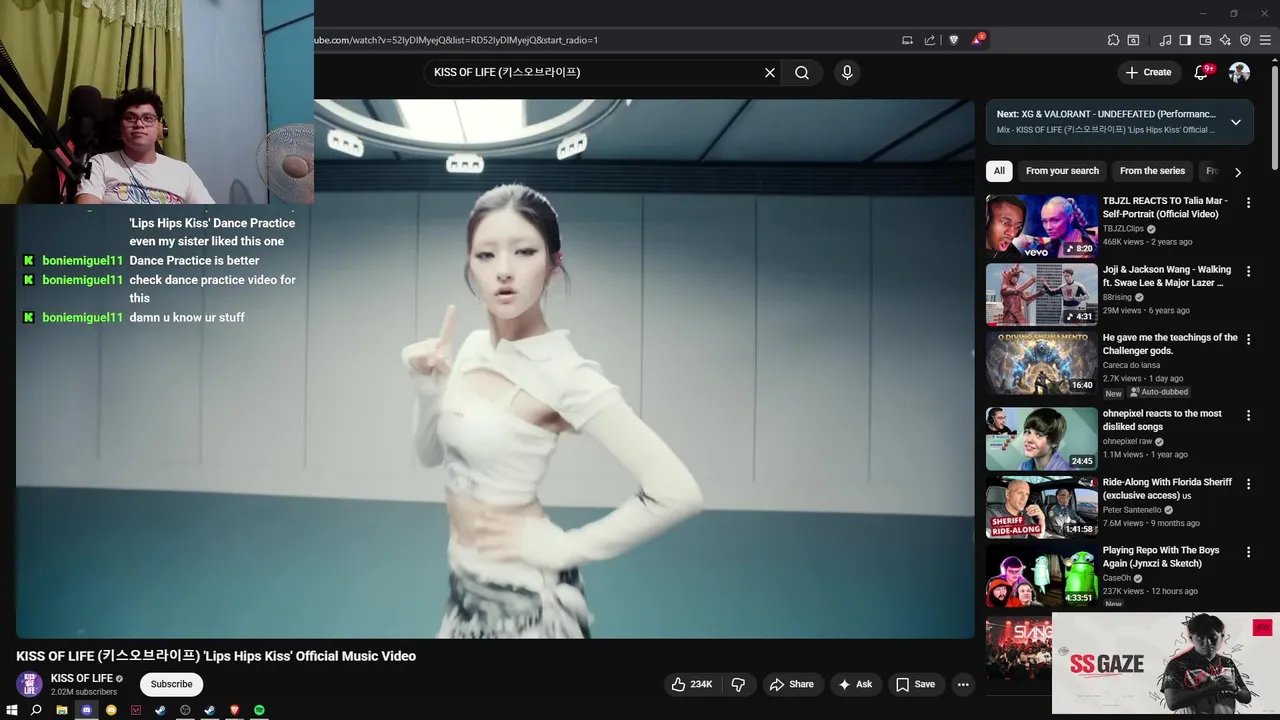This screenshot has width=1280, height=720.
Task: Like the video with 234K likes
Action: pyautogui.click(x=692, y=684)
